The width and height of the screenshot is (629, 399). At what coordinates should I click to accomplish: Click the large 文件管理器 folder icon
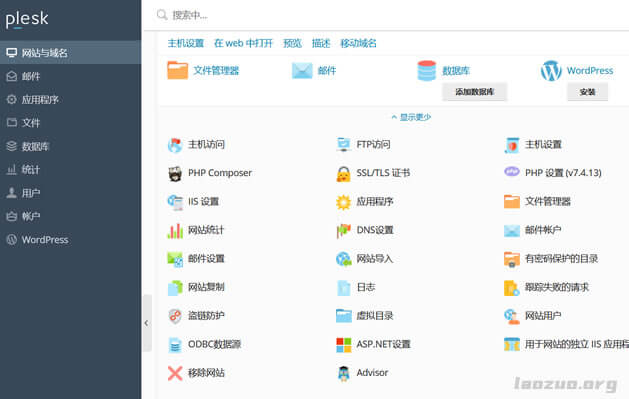click(177, 70)
